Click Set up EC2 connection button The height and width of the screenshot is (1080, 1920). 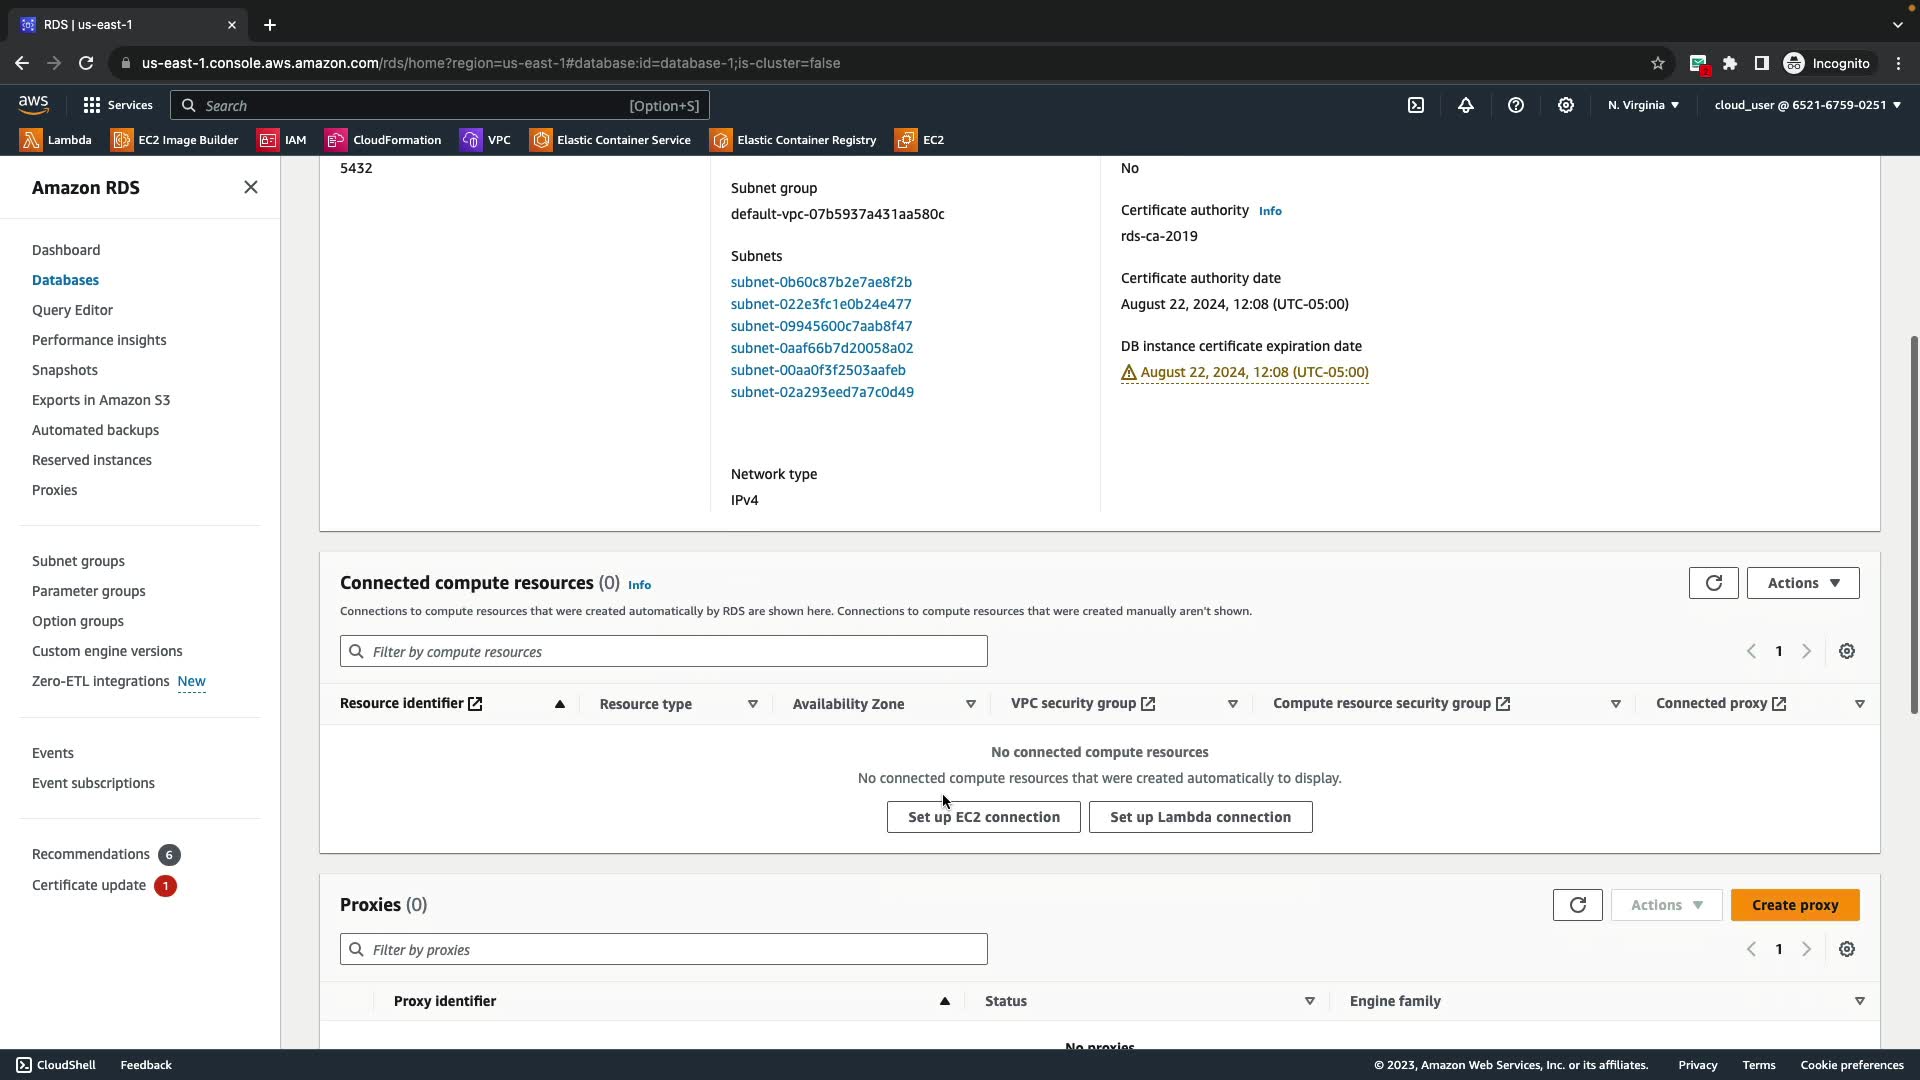[983, 817]
